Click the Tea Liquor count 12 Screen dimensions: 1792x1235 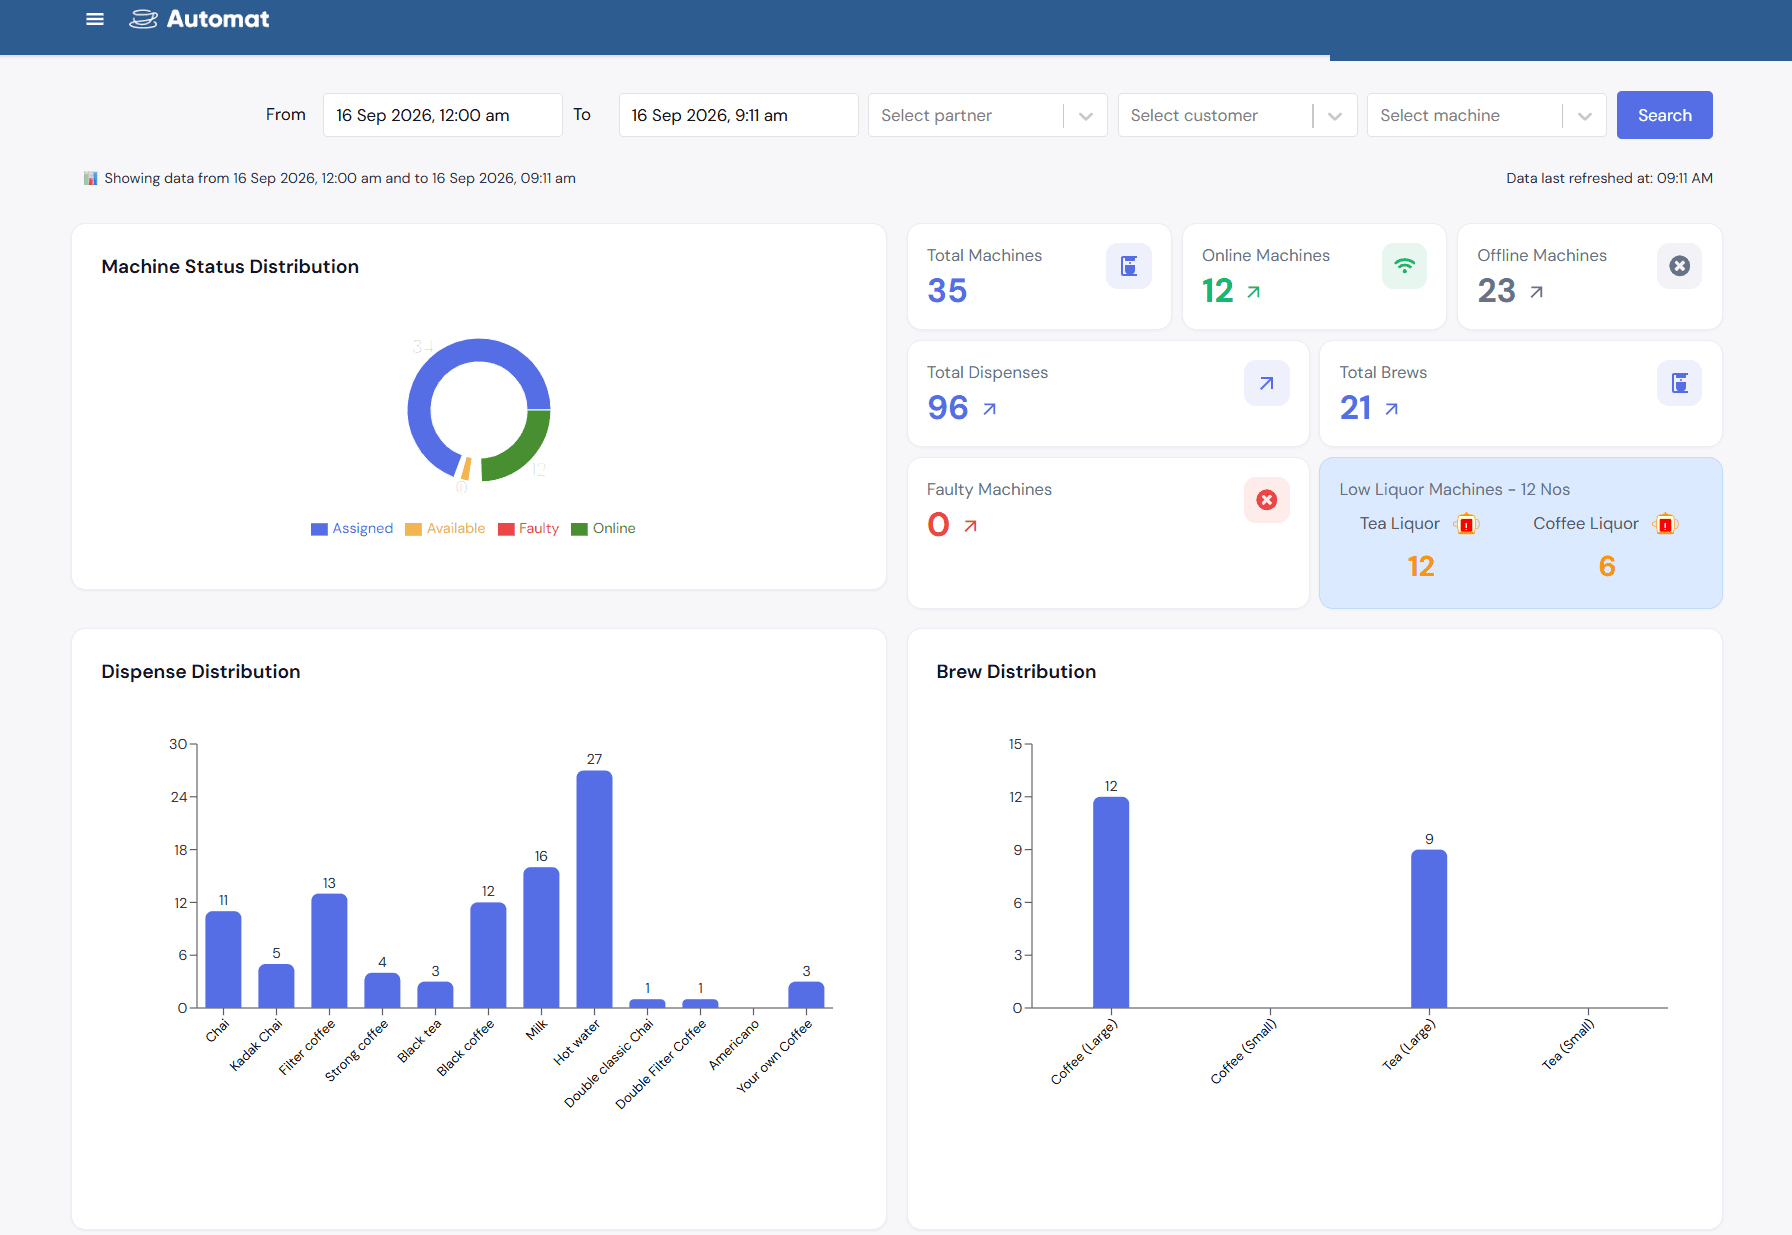(x=1420, y=566)
